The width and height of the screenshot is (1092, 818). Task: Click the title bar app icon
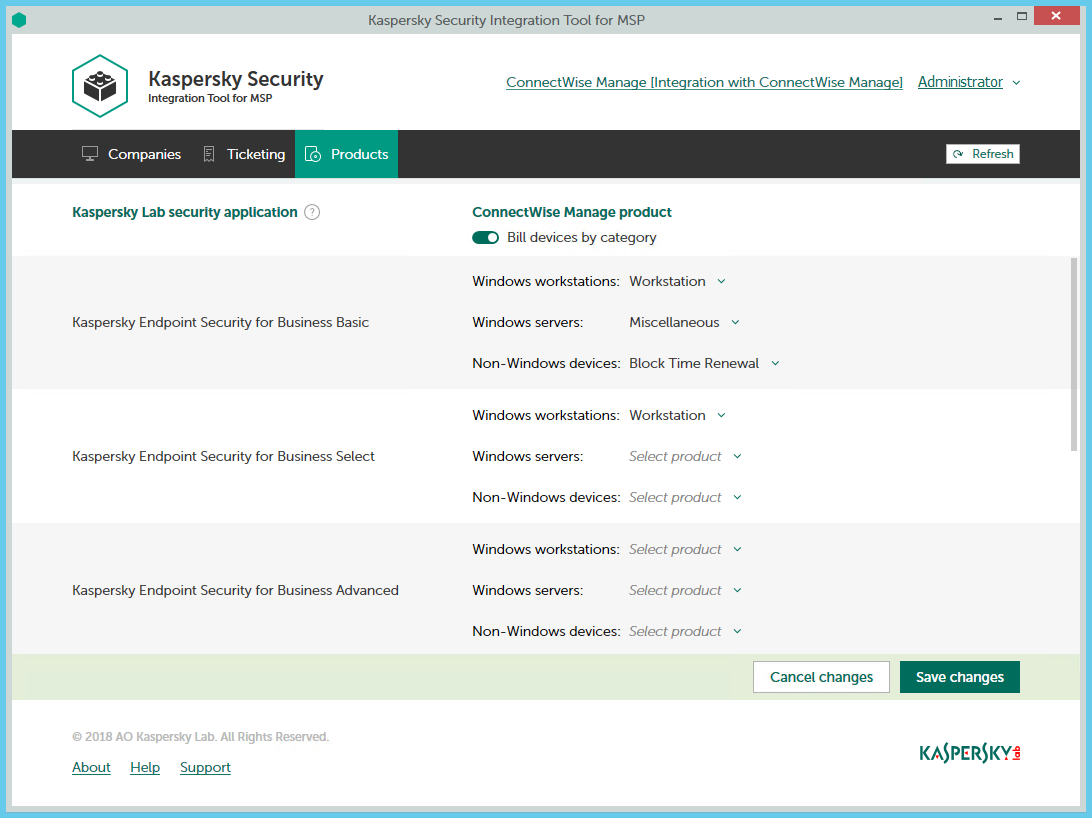[19, 20]
